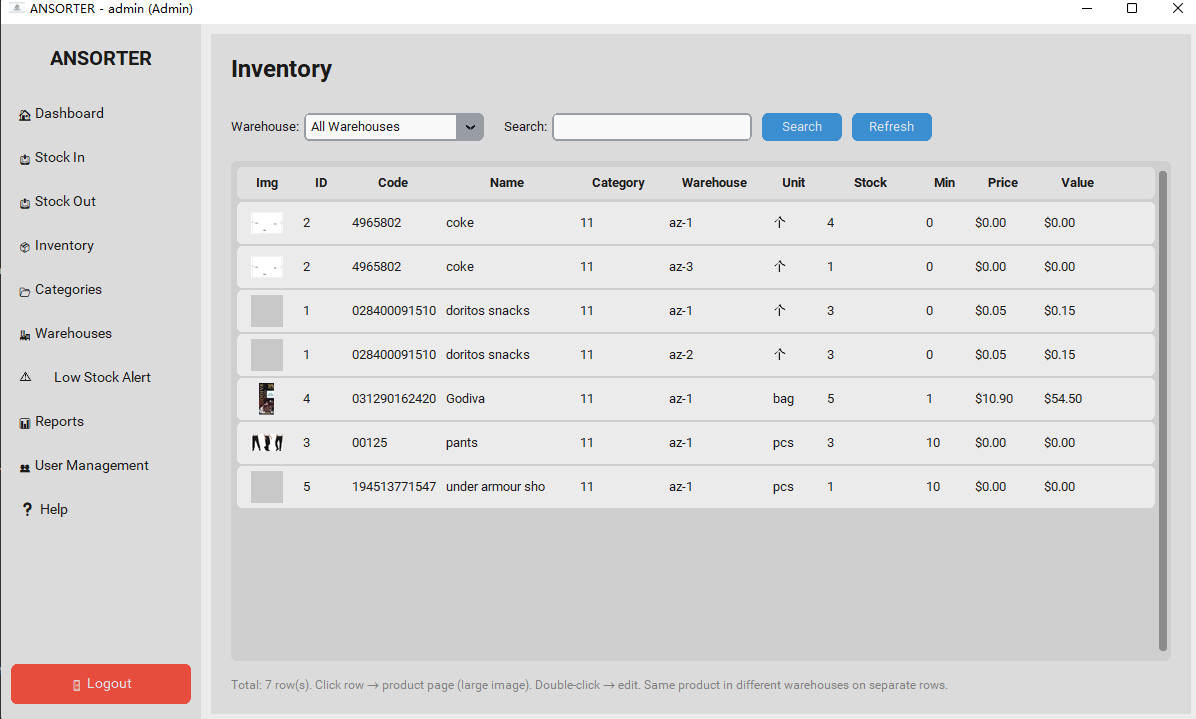
Task: Click code 00125
Action: (369, 443)
